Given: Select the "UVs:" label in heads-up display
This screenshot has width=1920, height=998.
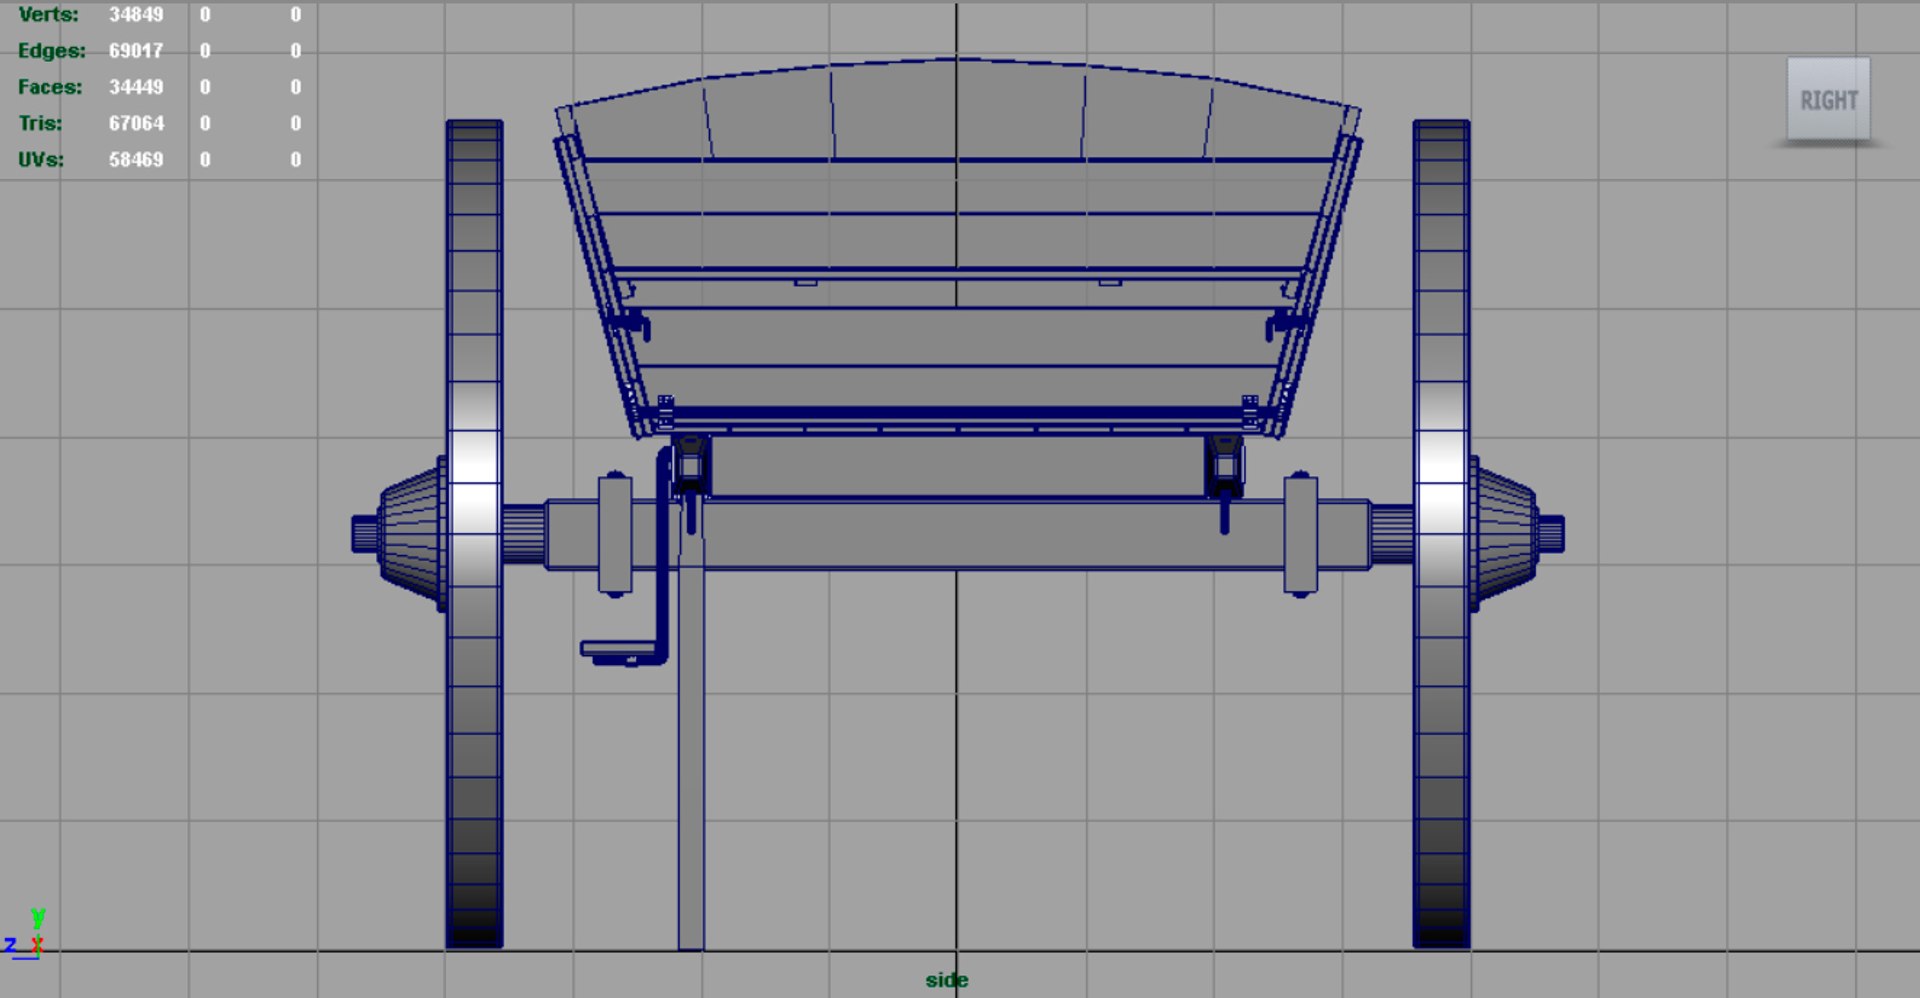Looking at the screenshot, I should click(41, 159).
